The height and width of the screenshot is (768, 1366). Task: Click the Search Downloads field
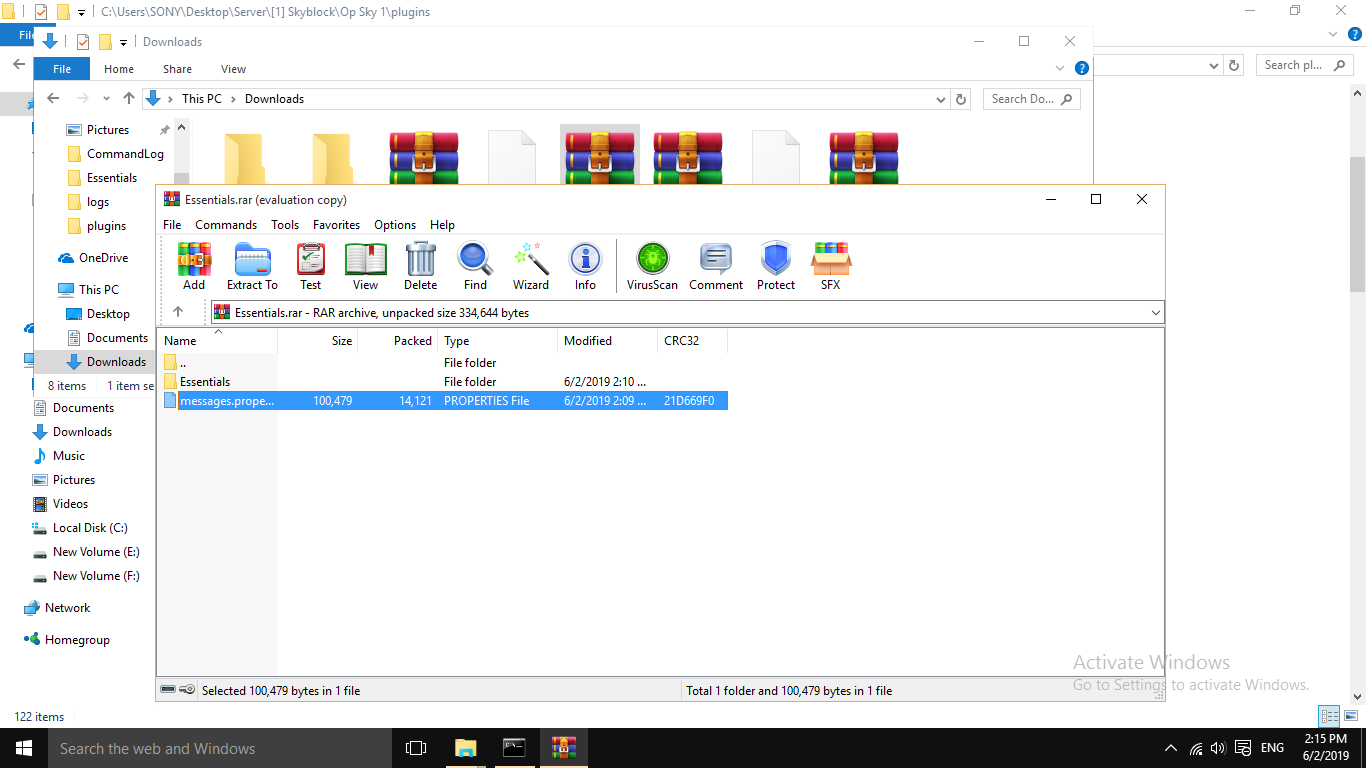tap(1031, 99)
